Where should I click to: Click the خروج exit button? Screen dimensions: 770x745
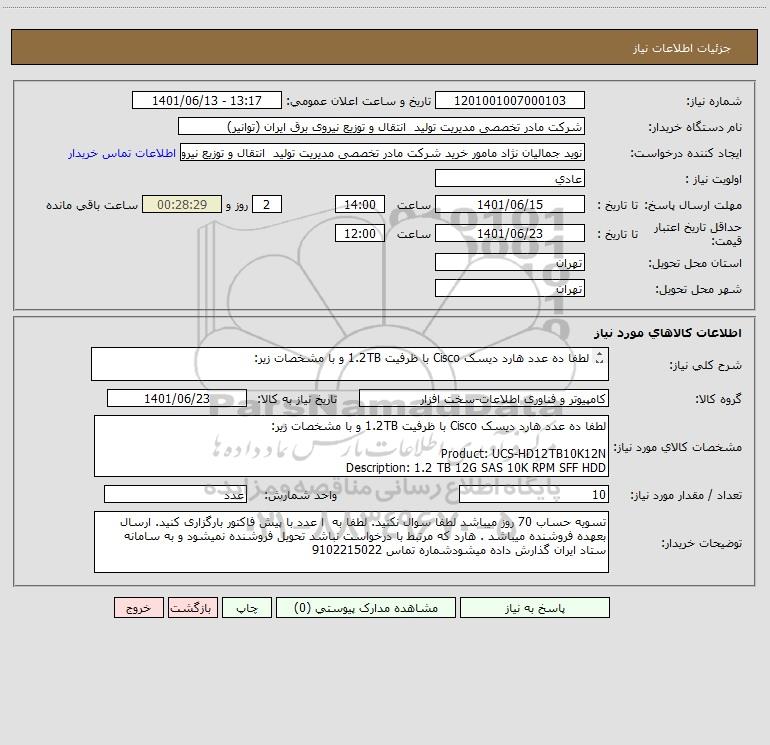coord(138,608)
